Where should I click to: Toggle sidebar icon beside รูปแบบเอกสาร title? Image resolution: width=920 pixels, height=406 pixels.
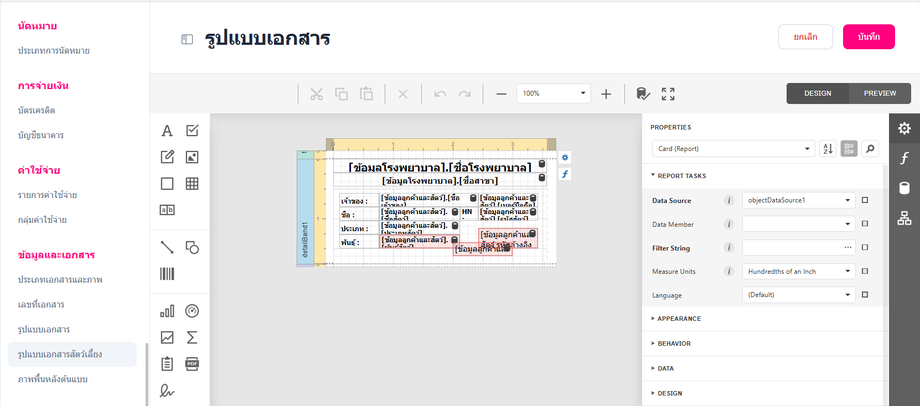(x=187, y=39)
